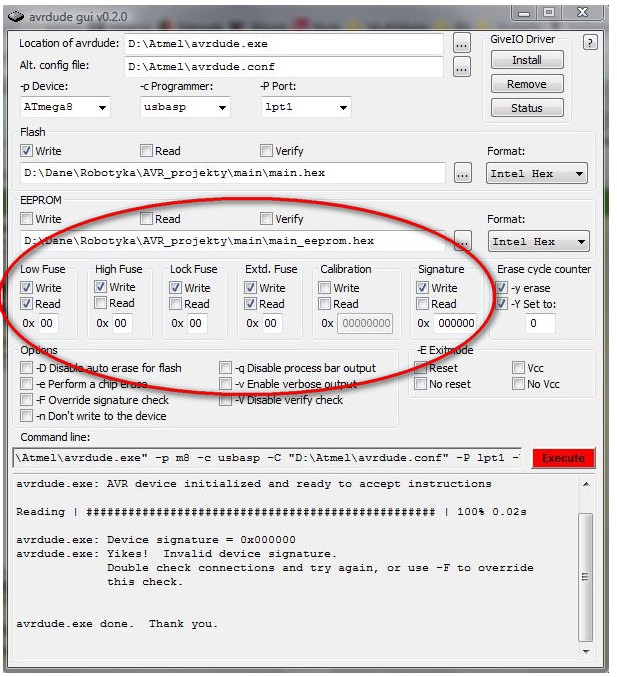Viewport: 617px width, 677px height.
Task: Open the EEPROM Format dropdown
Action: point(538,241)
